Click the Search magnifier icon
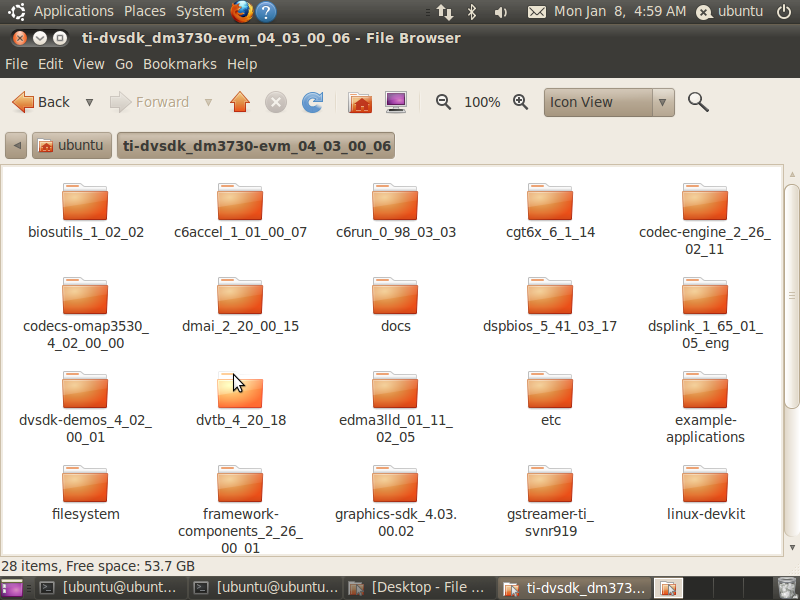800x600 pixels. 698,102
